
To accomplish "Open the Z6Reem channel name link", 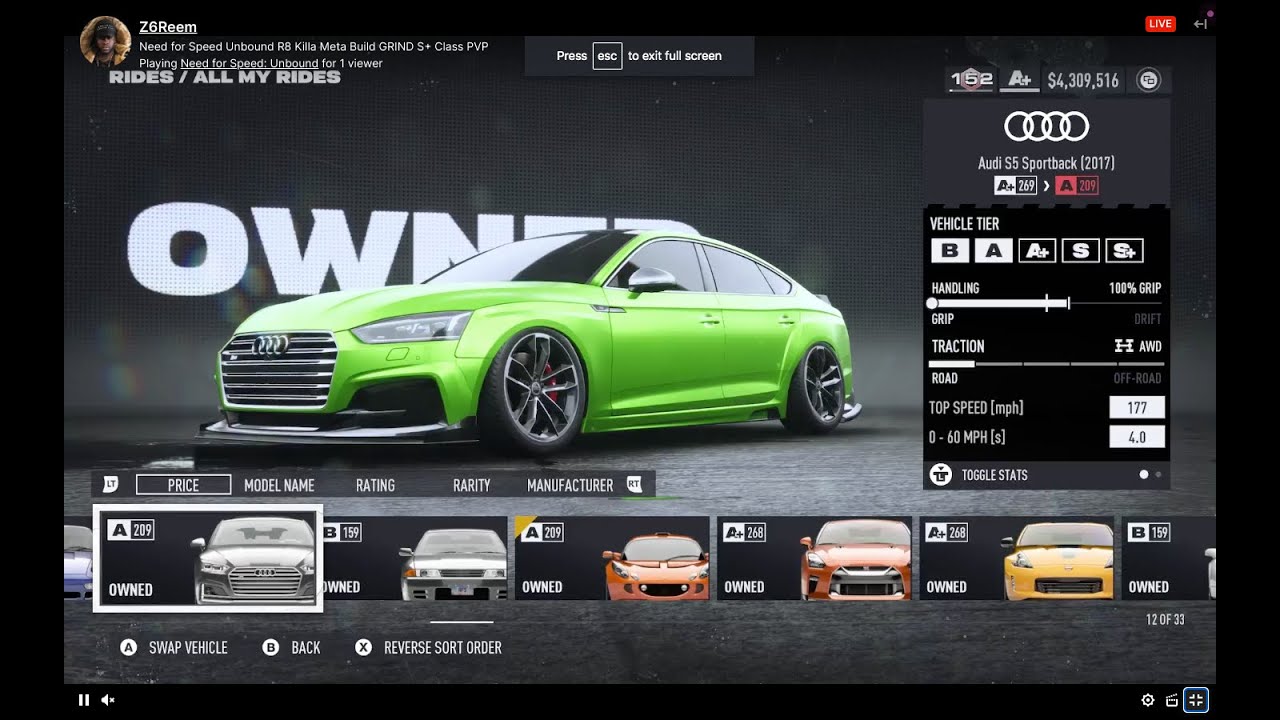I will point(168,27).
